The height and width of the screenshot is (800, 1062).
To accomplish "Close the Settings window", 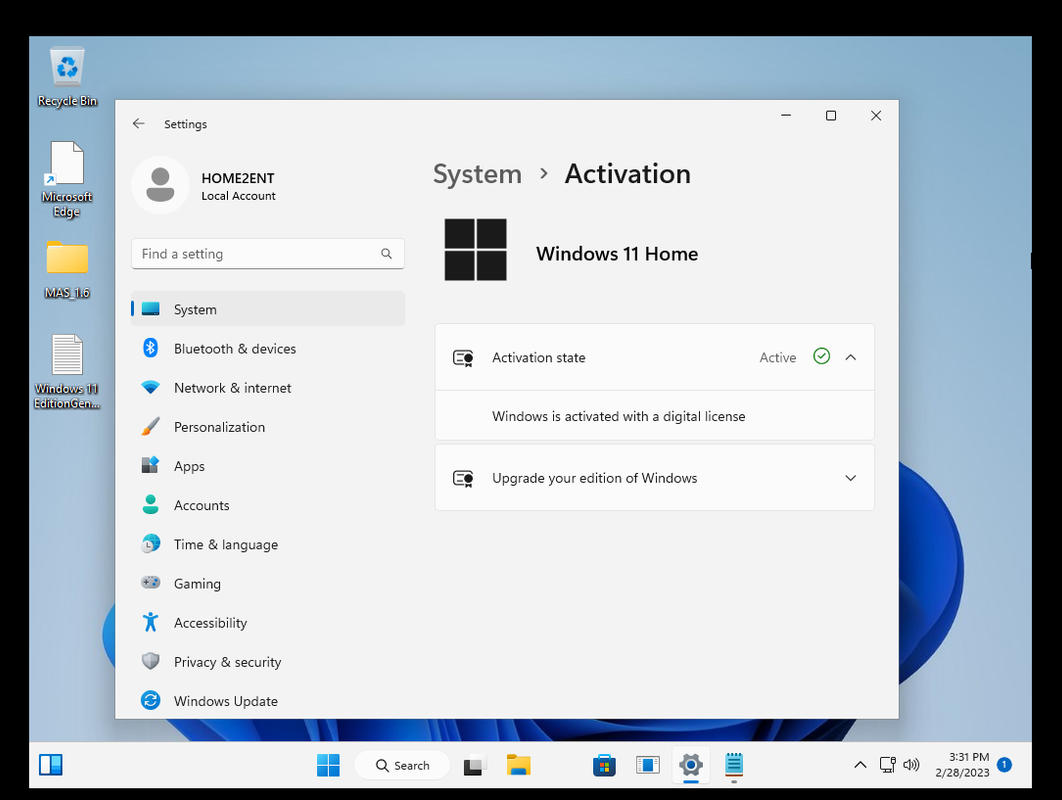I will (876, 116).
